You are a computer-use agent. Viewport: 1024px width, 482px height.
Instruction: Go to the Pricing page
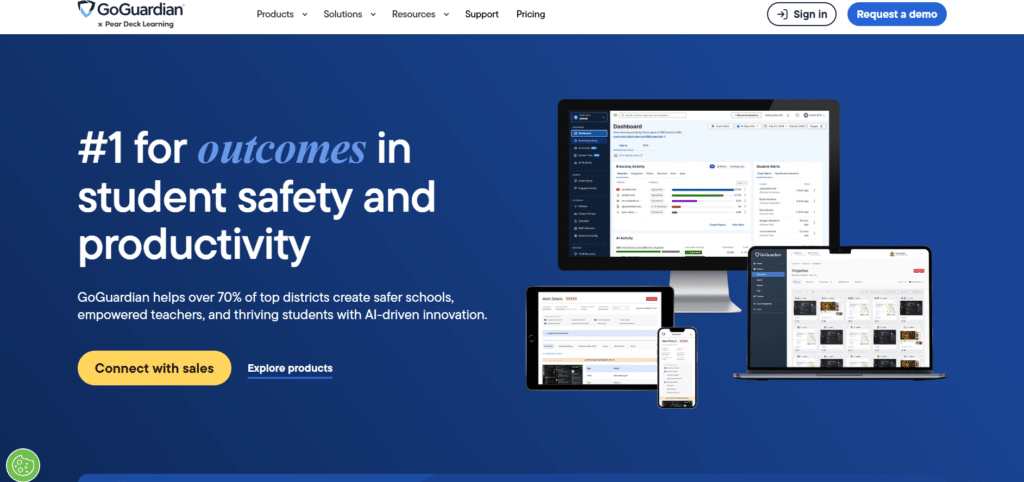(x=530, y=14)
